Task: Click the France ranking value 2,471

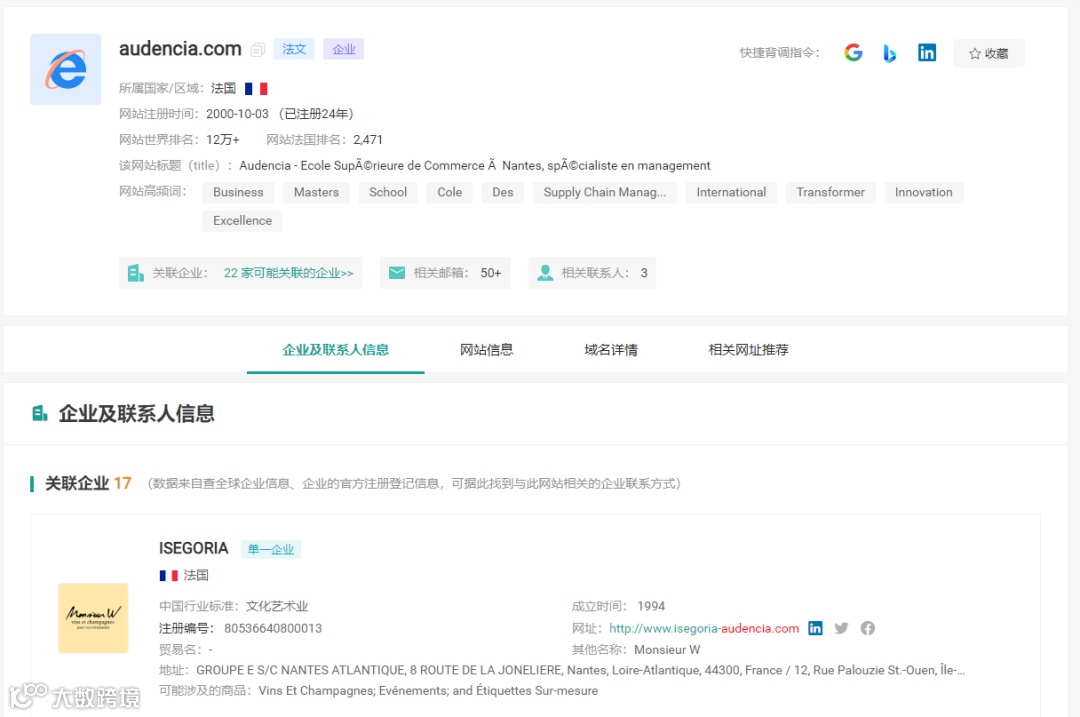Action: (x=368, y=140)
